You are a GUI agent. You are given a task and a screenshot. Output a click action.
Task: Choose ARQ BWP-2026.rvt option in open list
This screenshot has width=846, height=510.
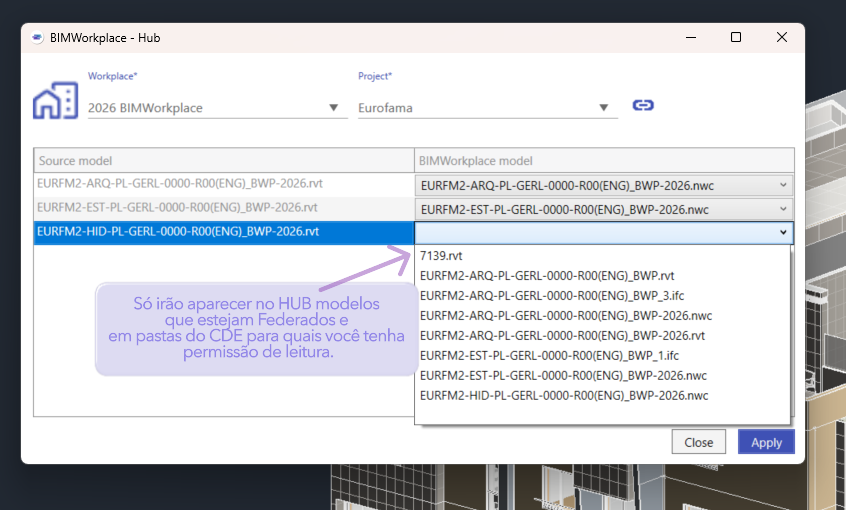coord(602,336)
